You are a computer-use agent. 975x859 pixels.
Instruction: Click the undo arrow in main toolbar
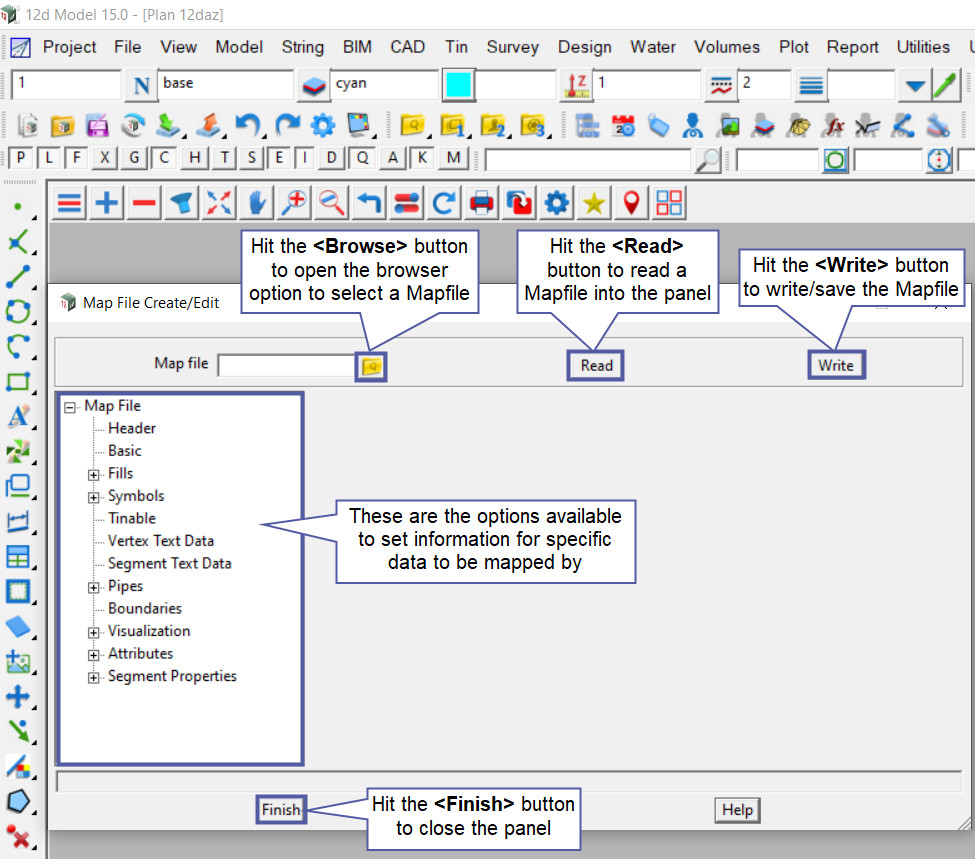click(x=247, y=125)
